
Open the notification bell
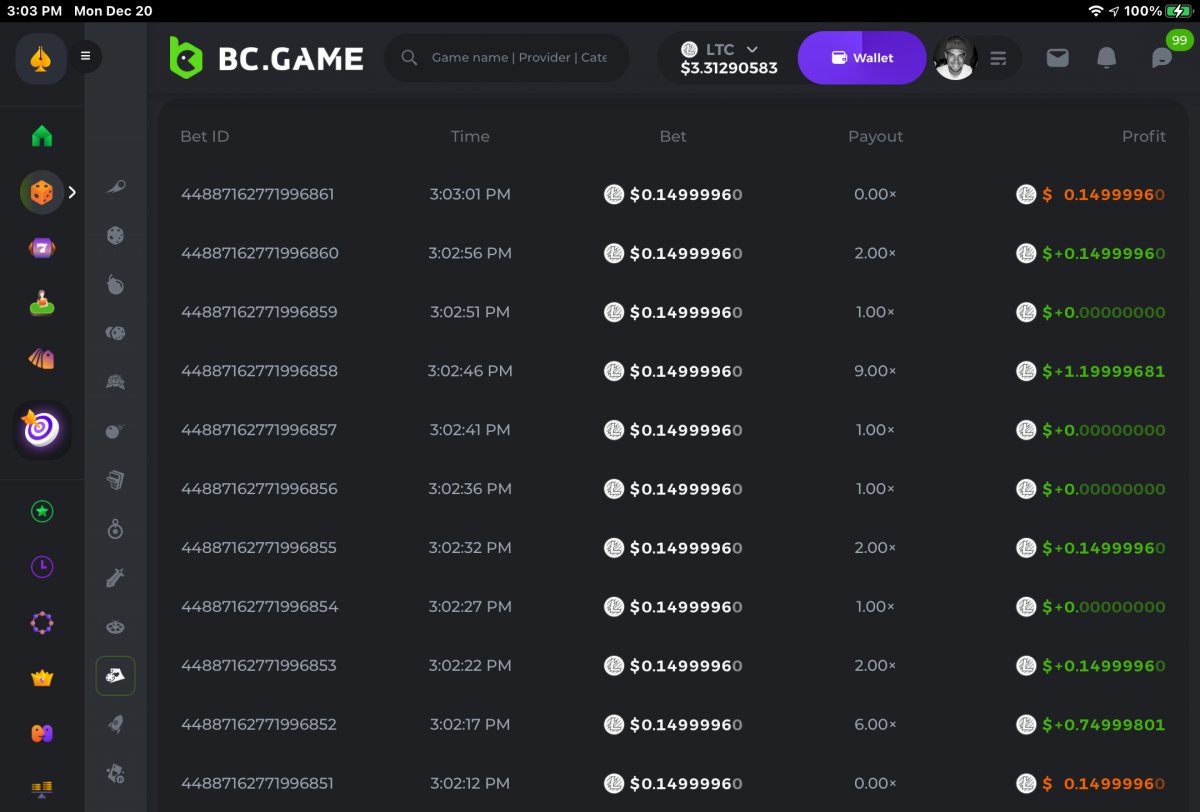1106,58
